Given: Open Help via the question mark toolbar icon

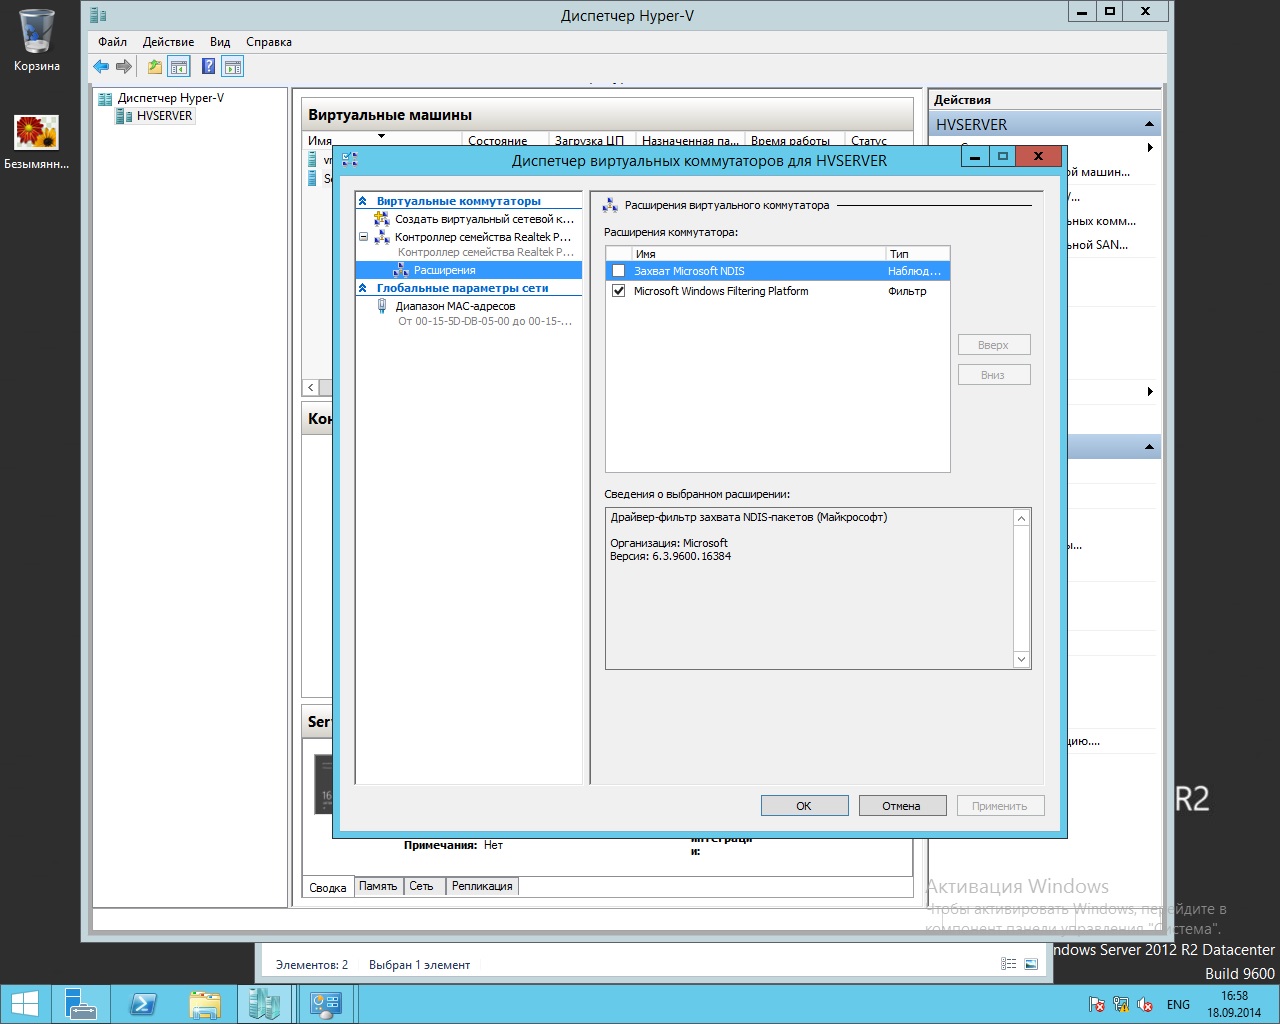Looking at the screenshot, I should (x=209, y=67).
